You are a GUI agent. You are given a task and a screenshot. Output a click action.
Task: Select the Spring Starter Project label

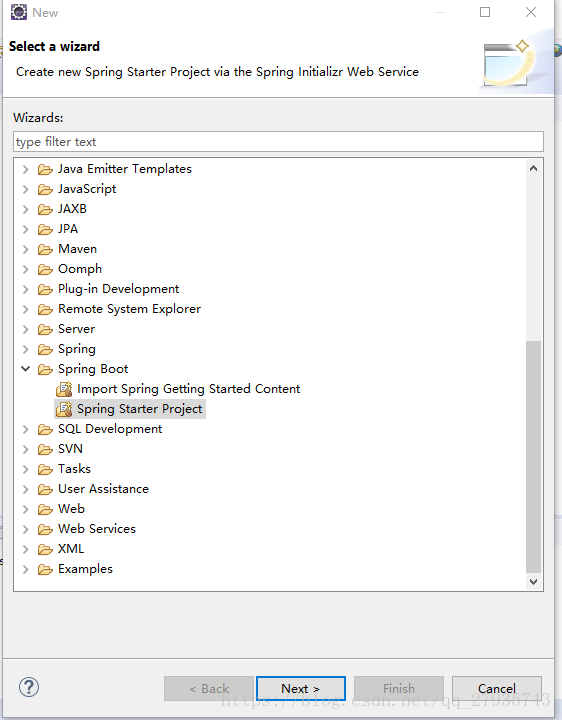pos(140,409)
